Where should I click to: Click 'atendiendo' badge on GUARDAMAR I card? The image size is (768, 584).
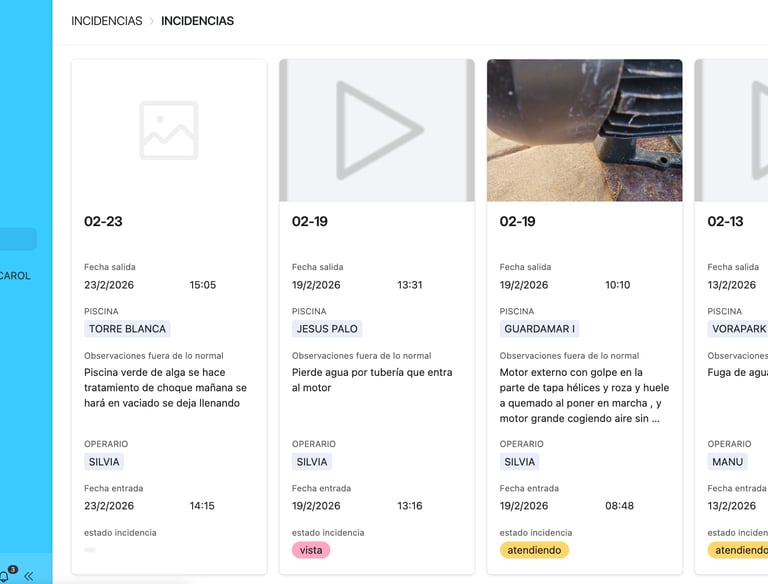(x=534, y=550)
